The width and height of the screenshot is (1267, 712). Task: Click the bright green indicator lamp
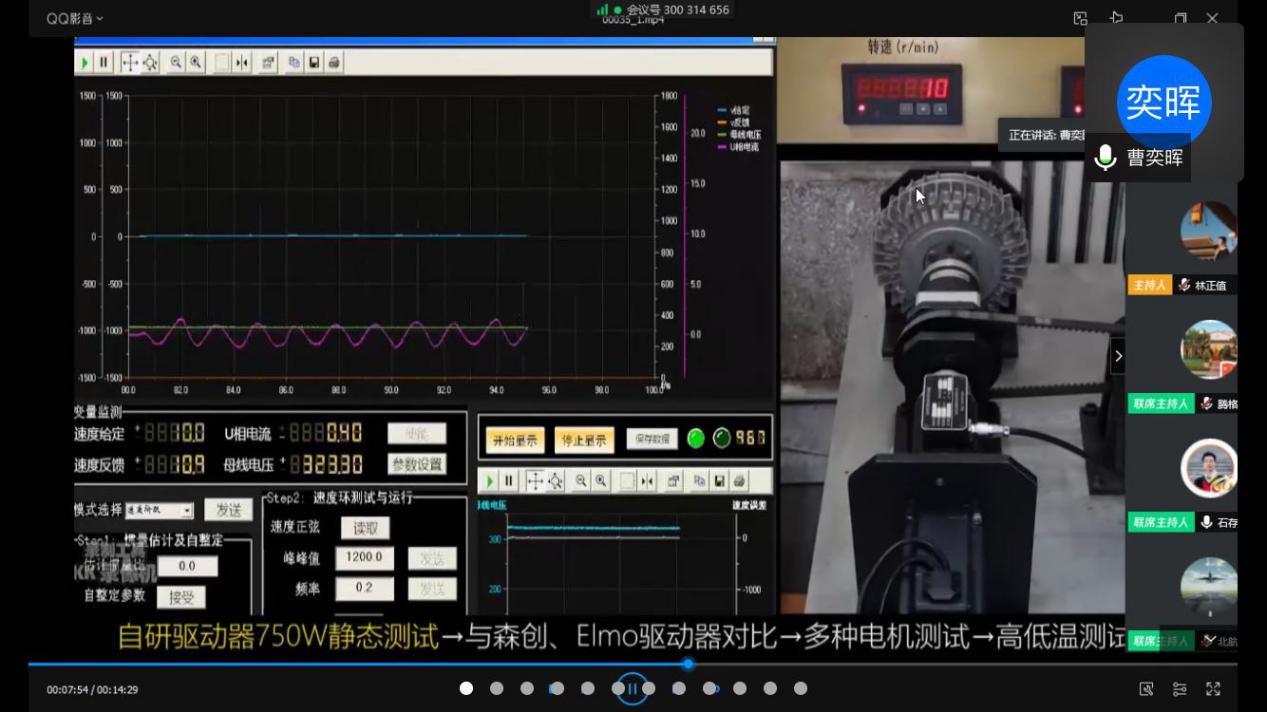(x=696, y=438)
